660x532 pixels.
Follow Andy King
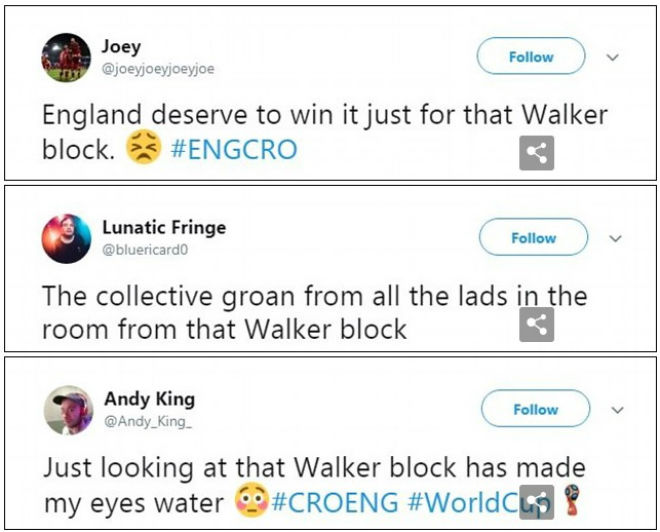[535, 408]
